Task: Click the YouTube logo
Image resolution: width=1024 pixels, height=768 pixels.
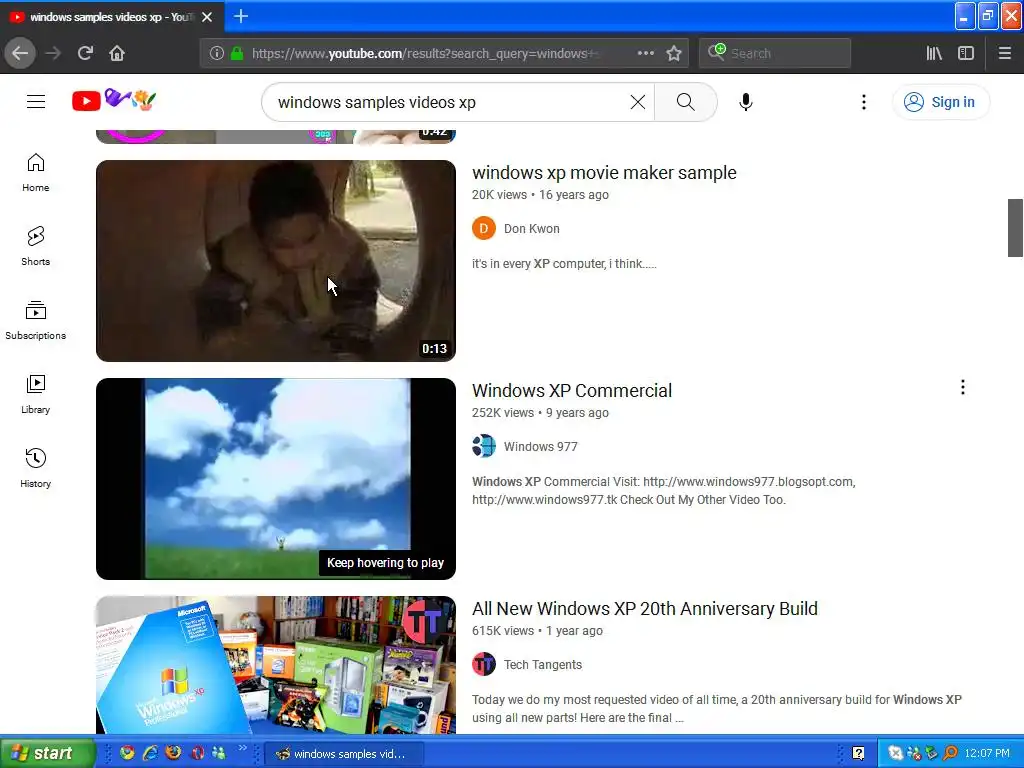Action: [x=114, y=101]
